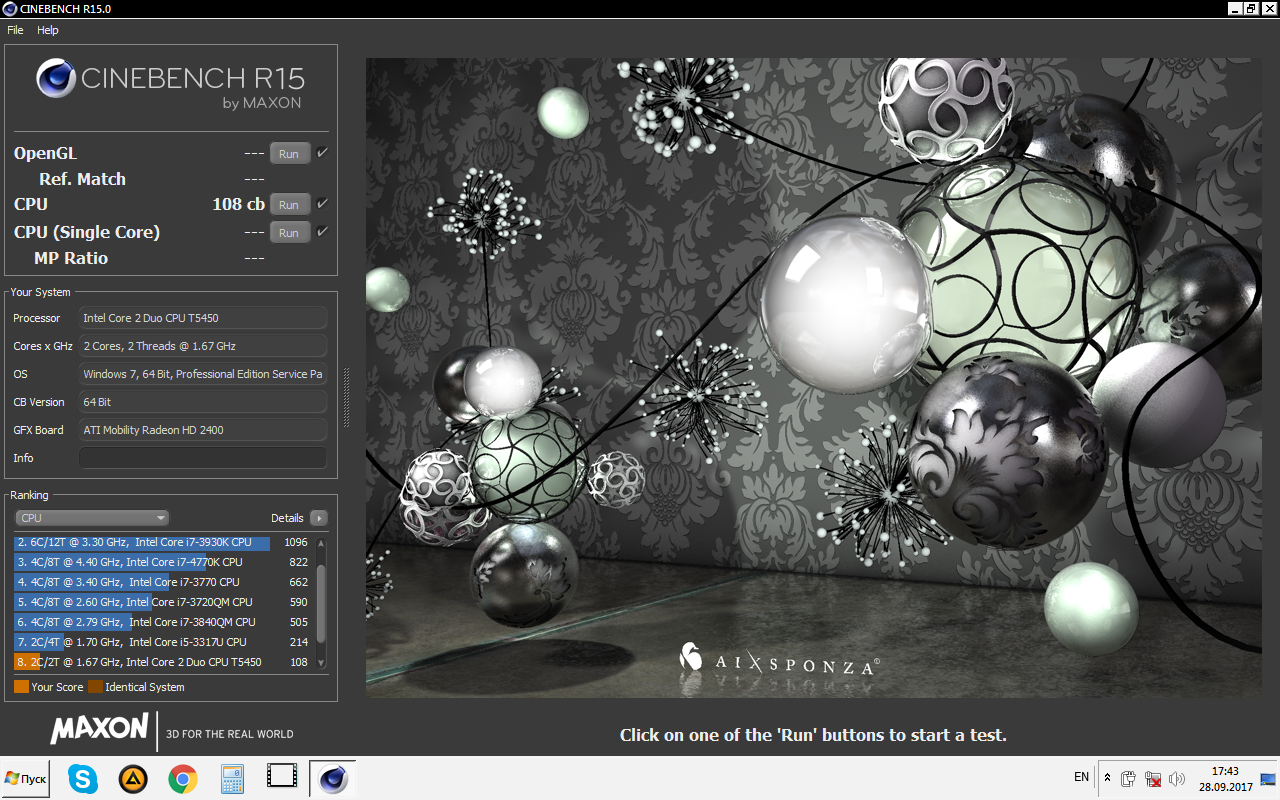Toggle the CPU (Single Core) checkbox
The width and height of the screenshot is (1280, 800).
point(322,232)
